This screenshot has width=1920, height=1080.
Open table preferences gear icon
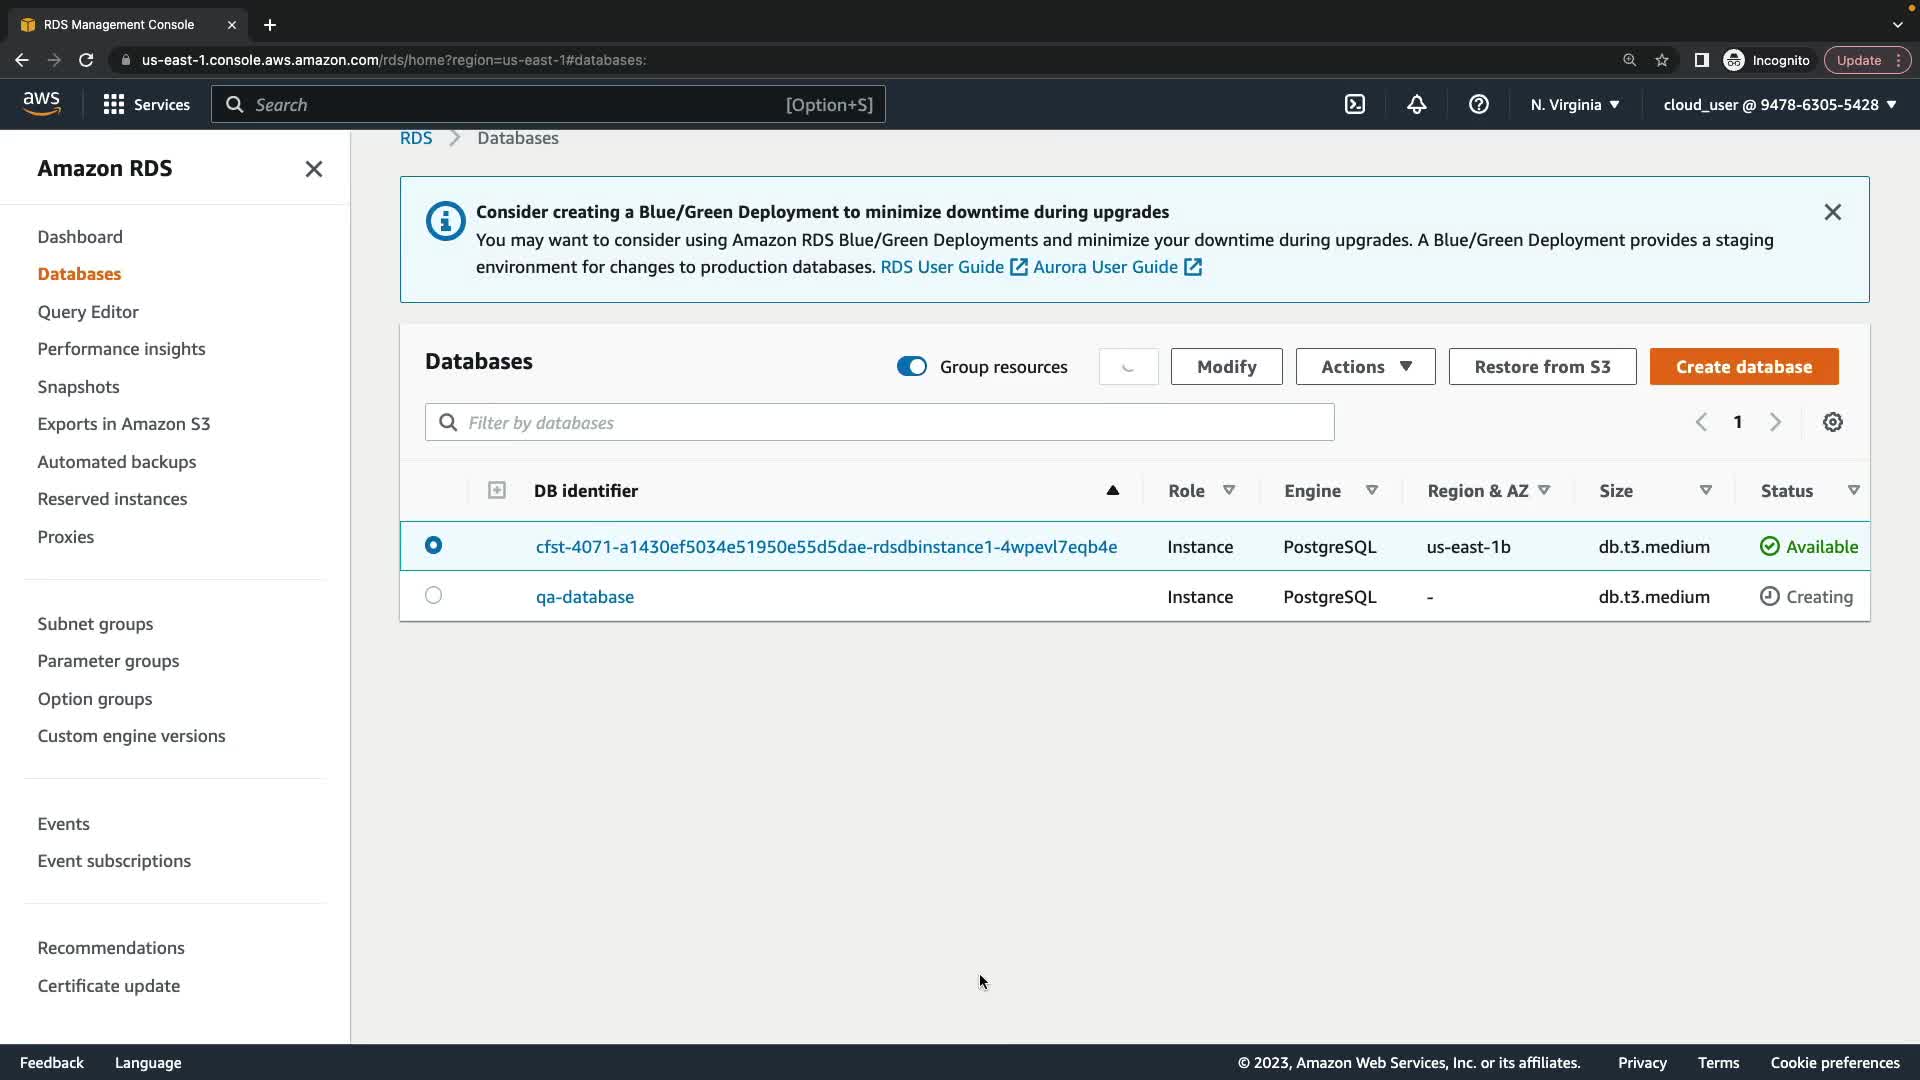coord(1832,422)
